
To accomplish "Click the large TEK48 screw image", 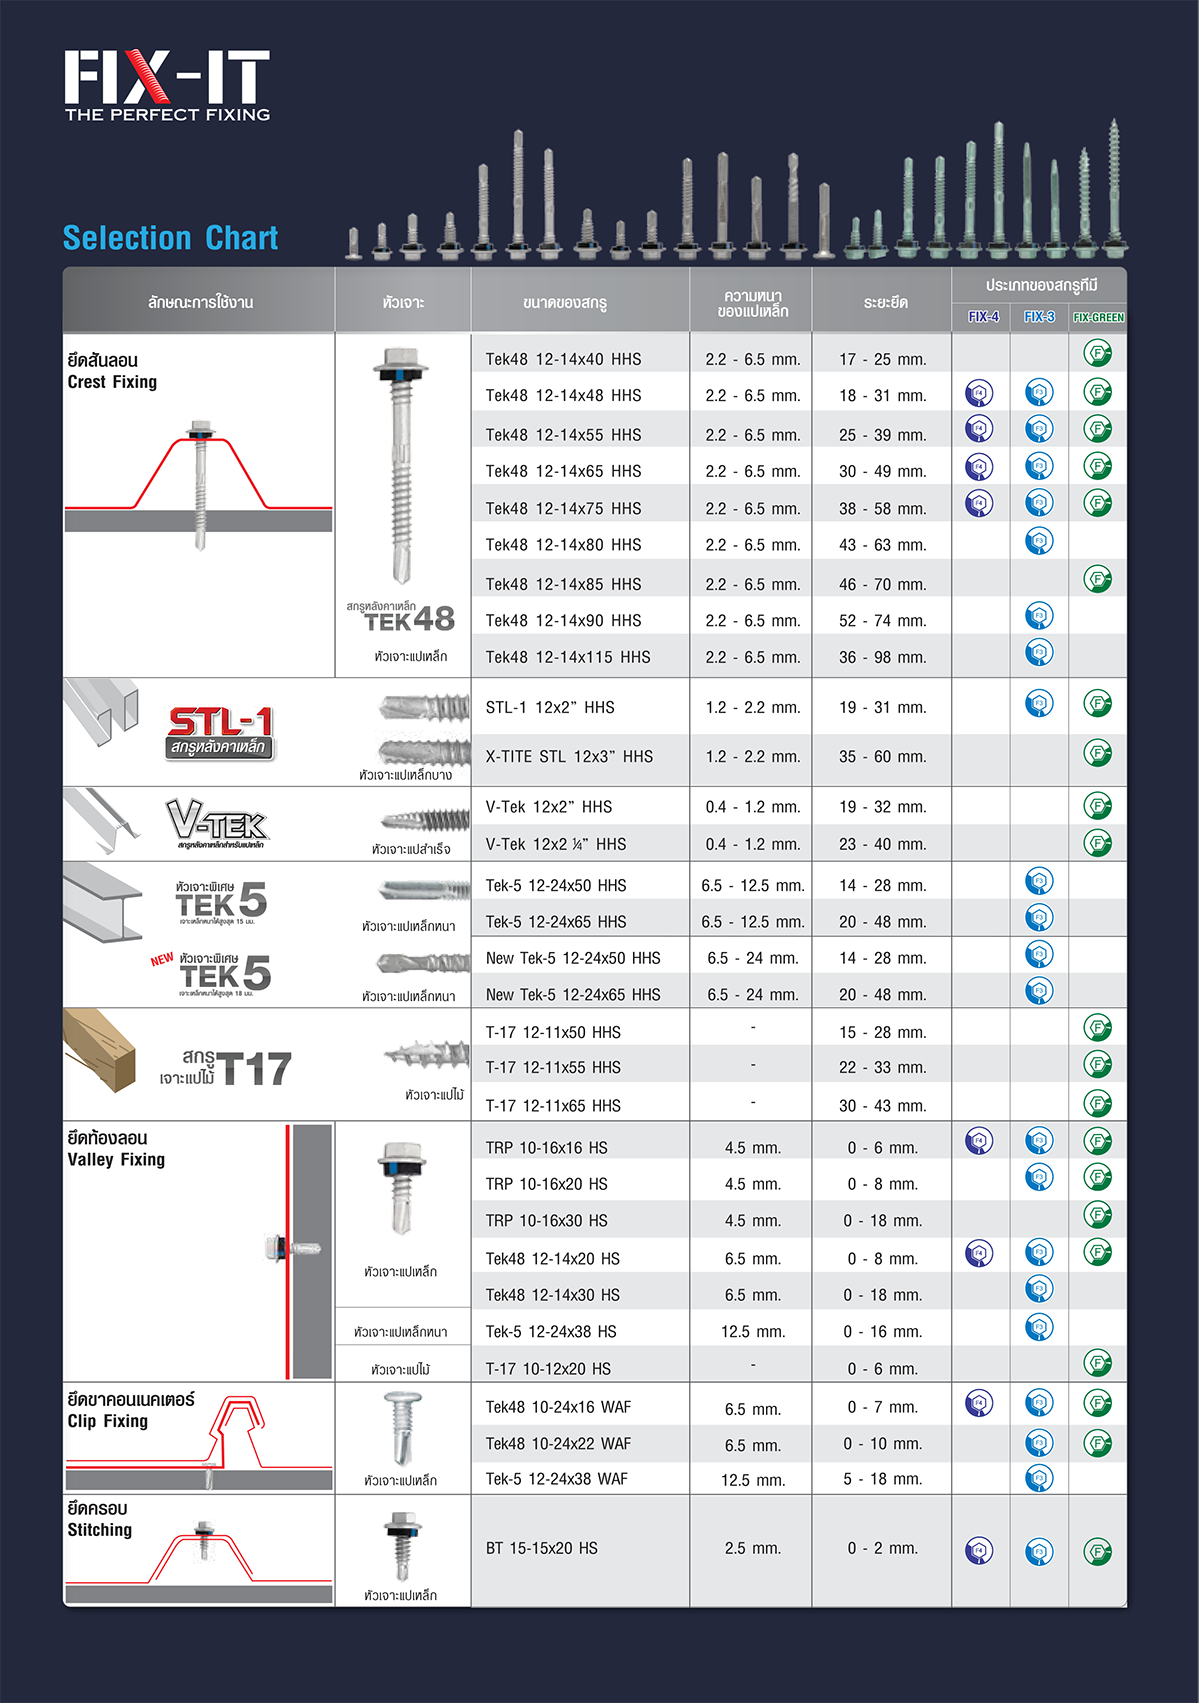I will pos(402,465).
